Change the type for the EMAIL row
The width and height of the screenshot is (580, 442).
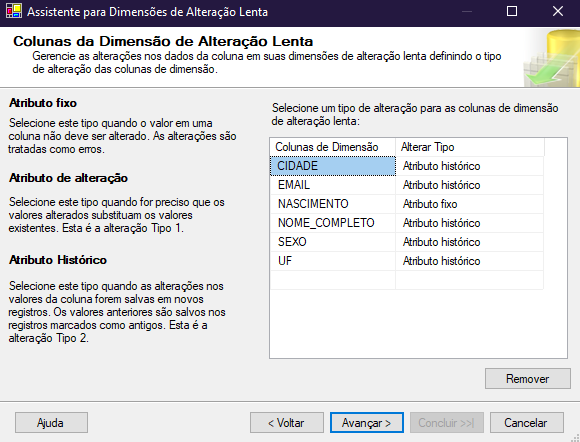(x=469, y=185)
